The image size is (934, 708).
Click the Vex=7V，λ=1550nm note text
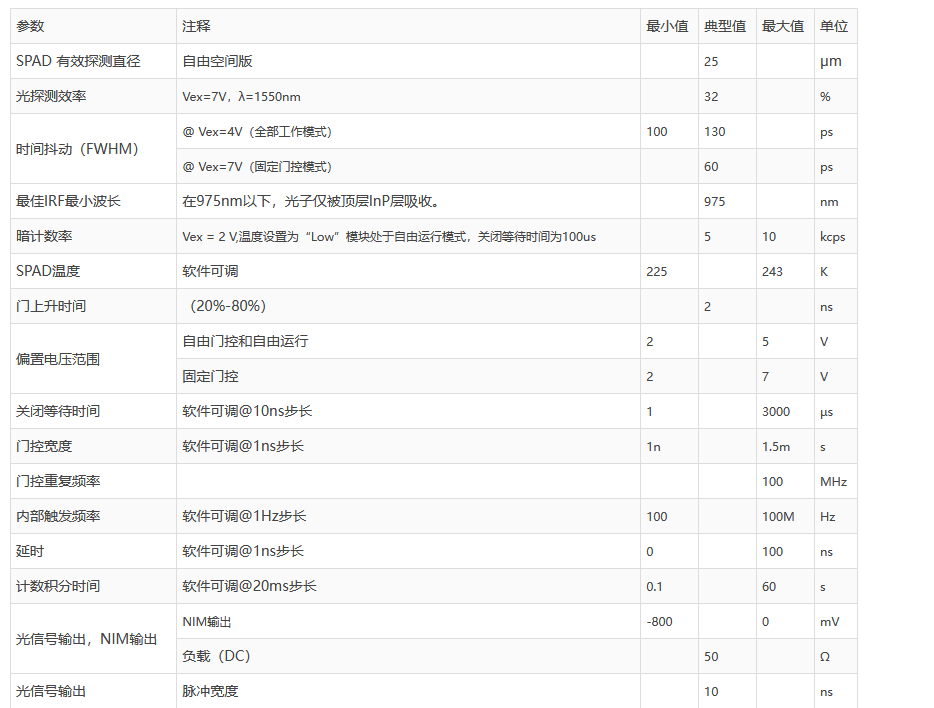point(241,96)
